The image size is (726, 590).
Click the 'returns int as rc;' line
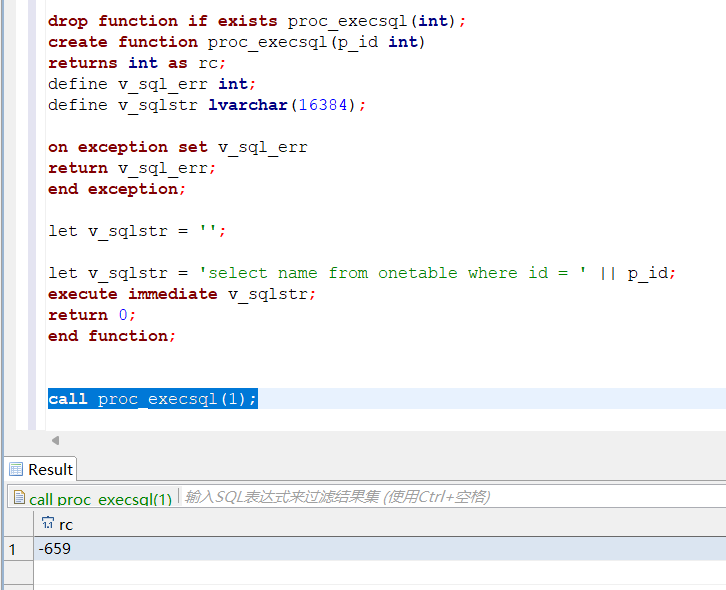137,63
